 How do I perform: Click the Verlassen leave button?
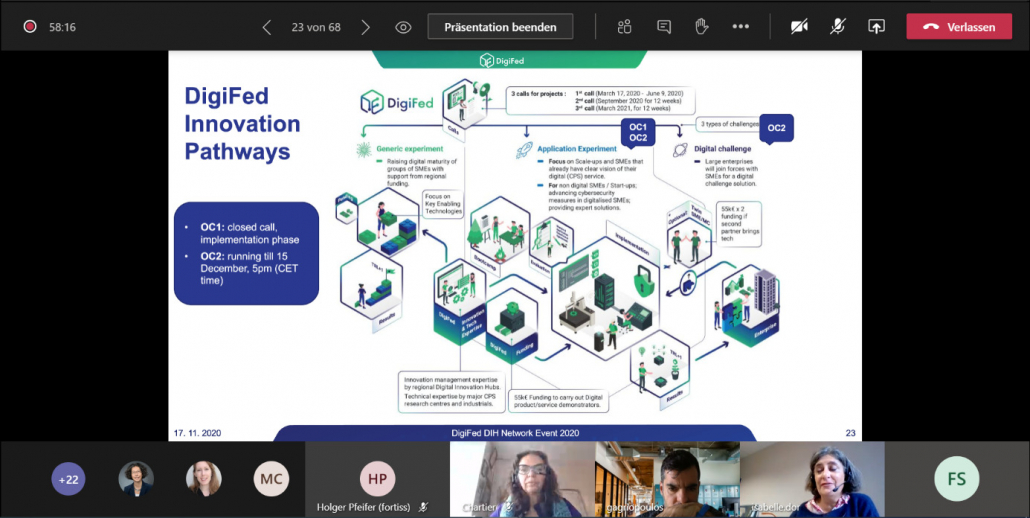[959, 27]
